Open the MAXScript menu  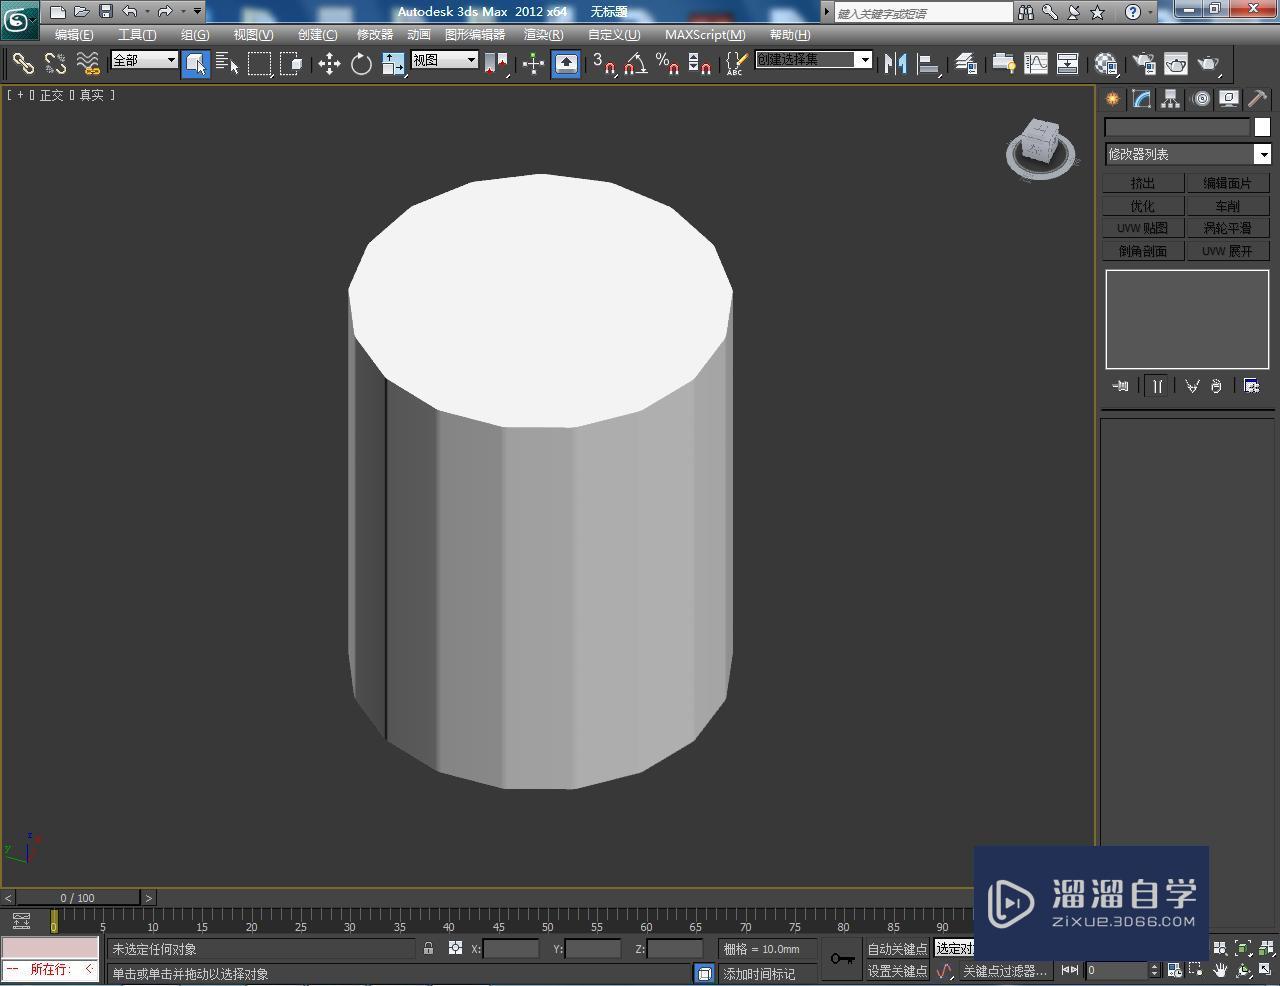point(704,34)
